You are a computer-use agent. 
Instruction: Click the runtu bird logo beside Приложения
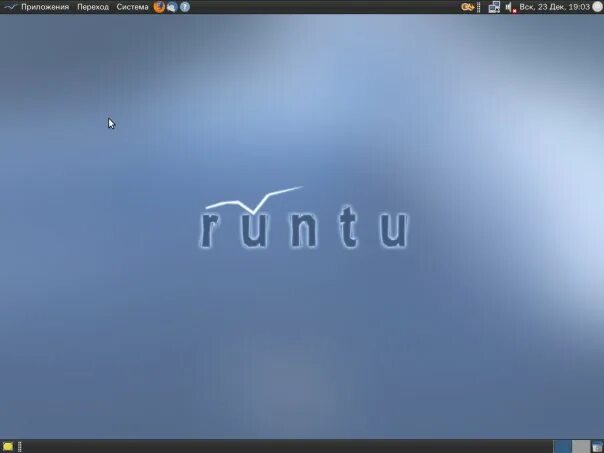coord(10,7)
